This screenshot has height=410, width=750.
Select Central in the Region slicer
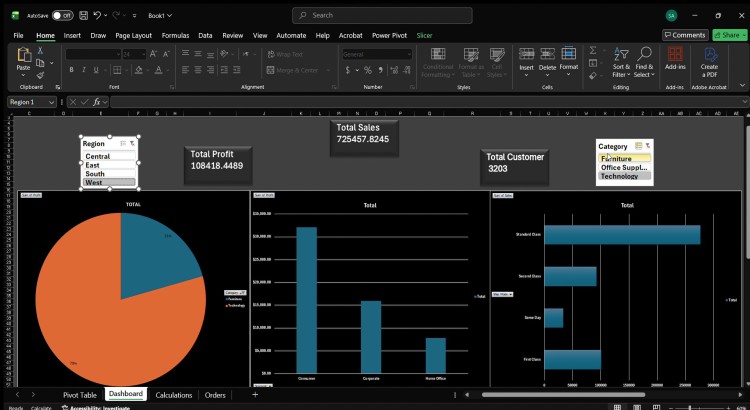[x=110, y=156]
